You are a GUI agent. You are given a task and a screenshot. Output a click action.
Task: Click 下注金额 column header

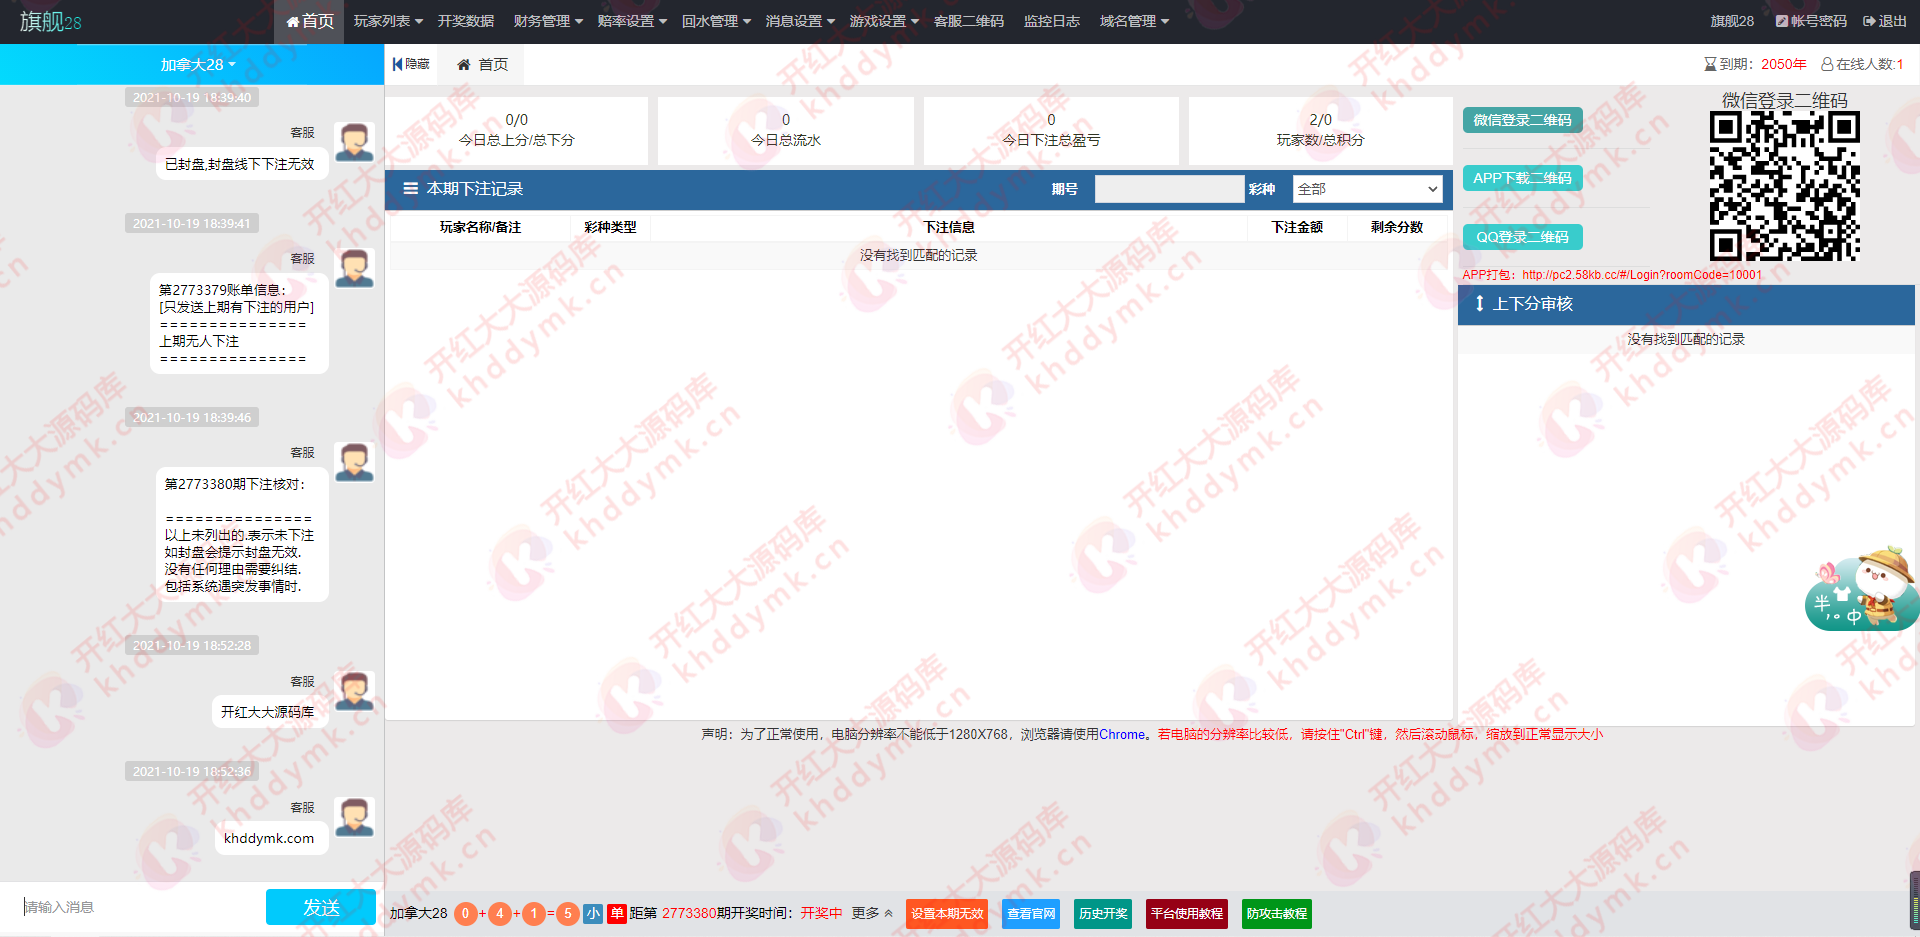click(x=1297, y=227)
